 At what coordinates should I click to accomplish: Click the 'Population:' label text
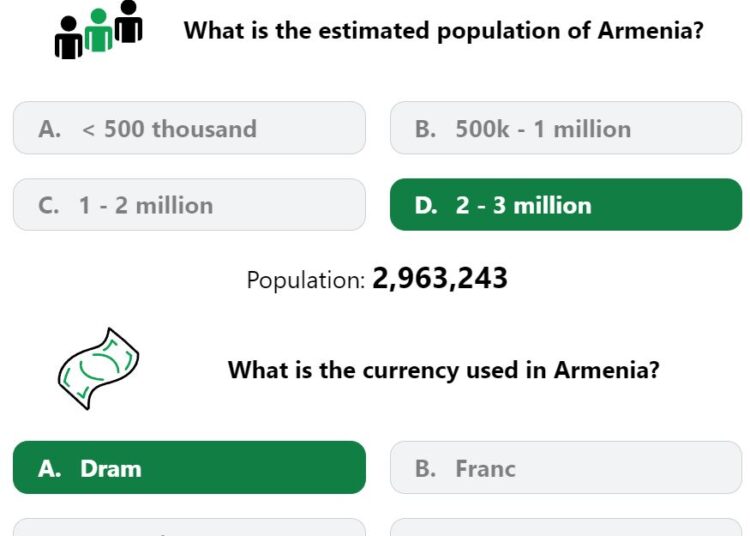(306, 280)
